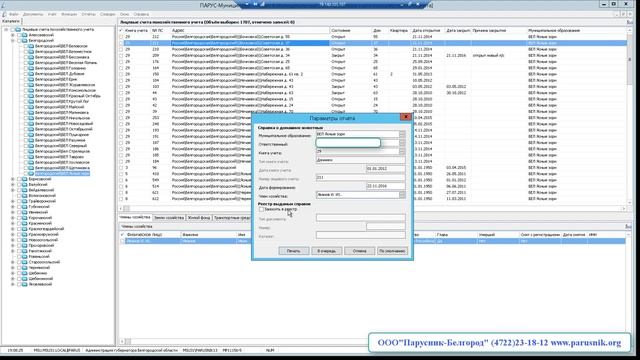Click the root folder icon of Лицевые счета
Image resolution: width=640 pixels, height=360 pixels.
(18, 29)
